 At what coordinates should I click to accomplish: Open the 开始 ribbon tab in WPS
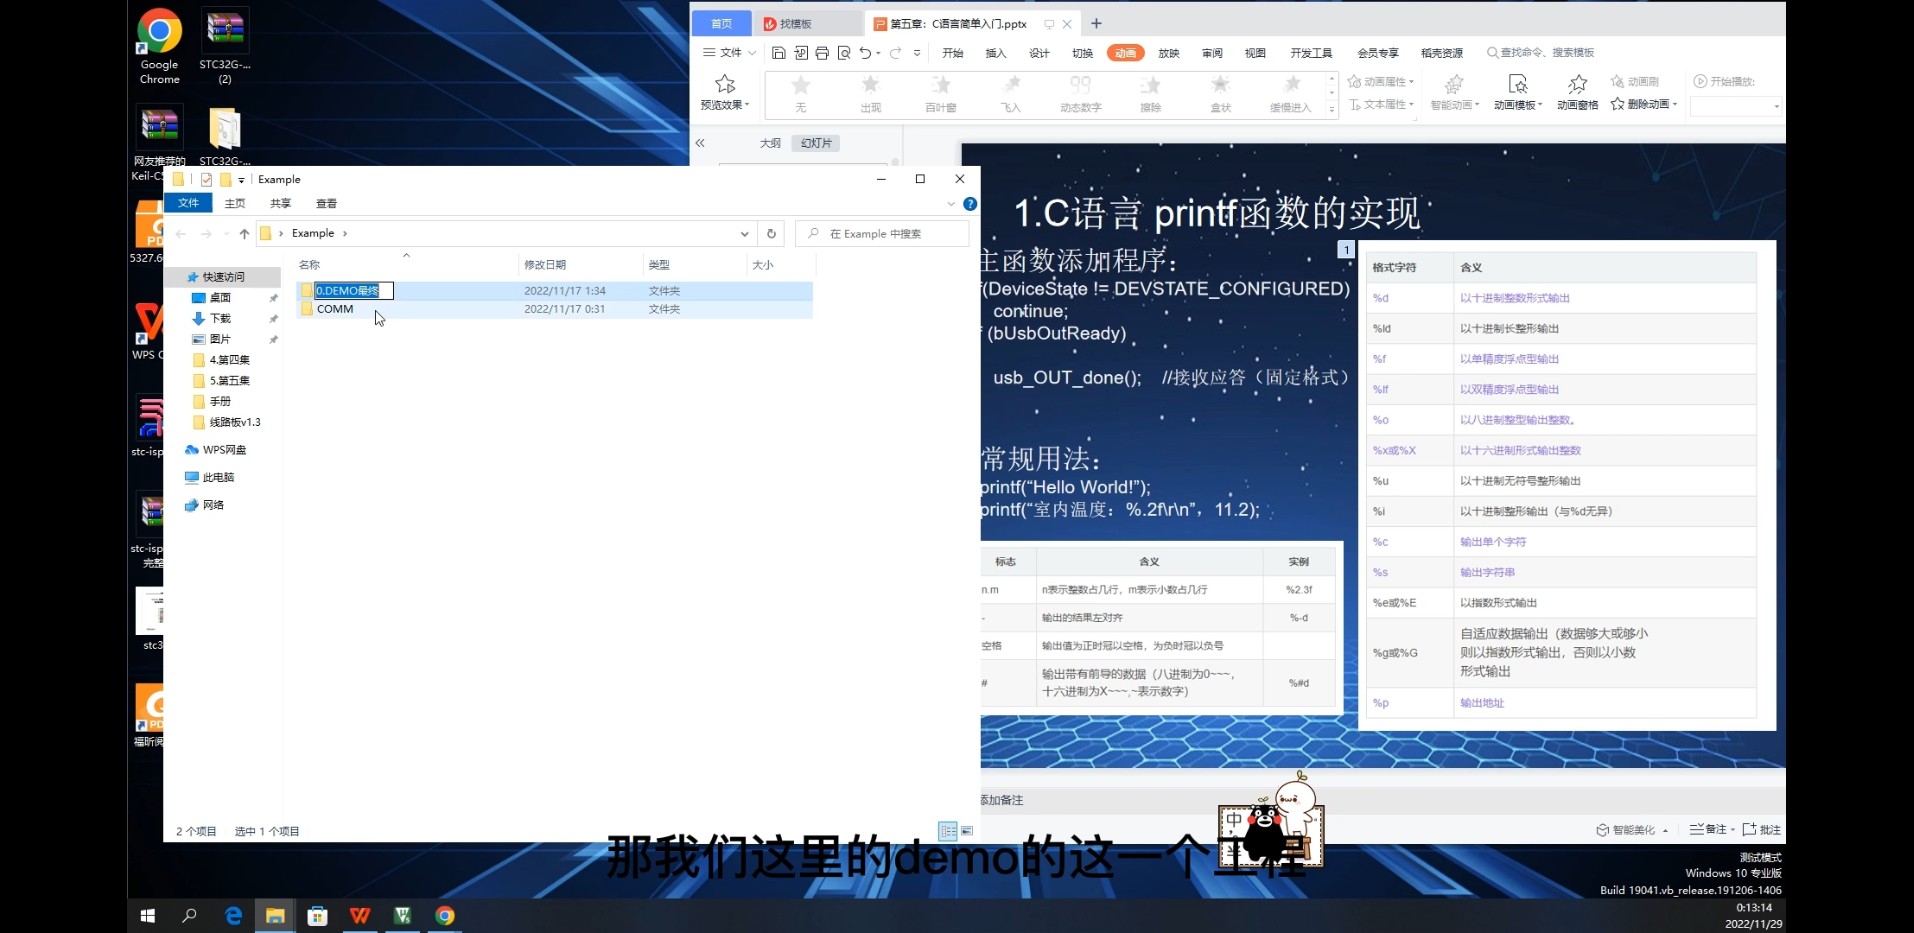(952, 53)
